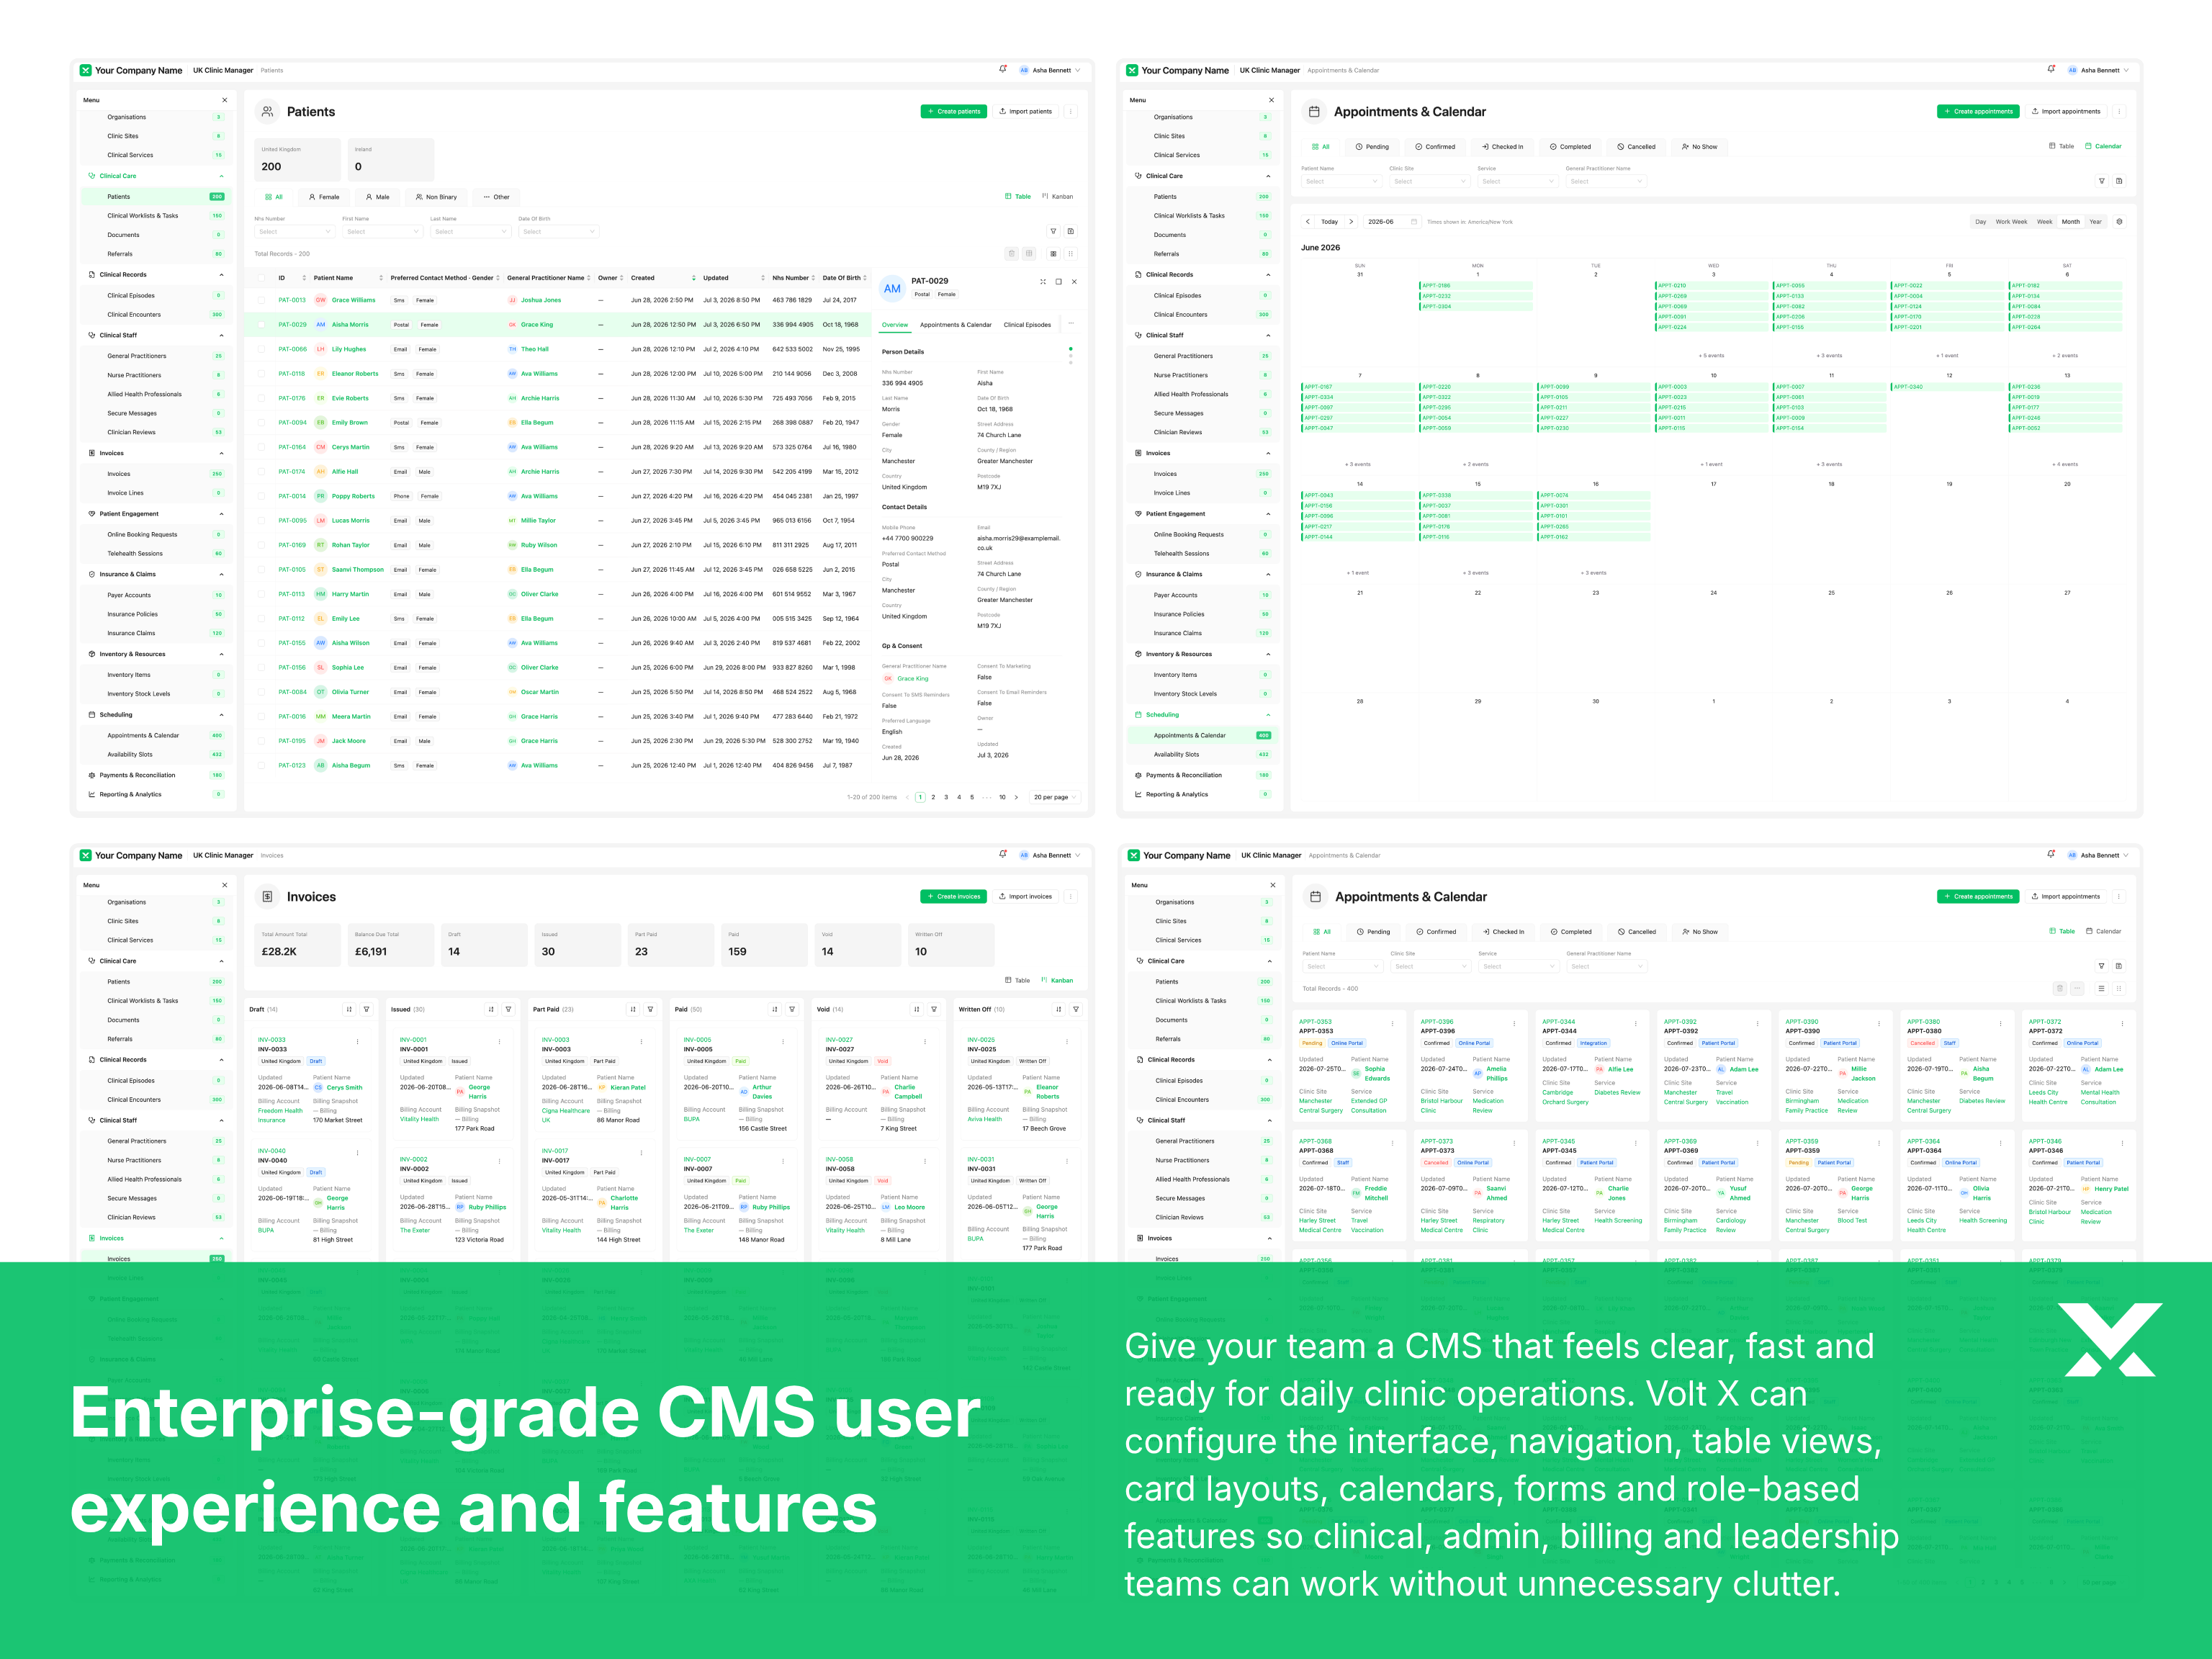Collapse Clinical Care section in Patients window menu
The image size is (2212, 1659).
[222, 176]
